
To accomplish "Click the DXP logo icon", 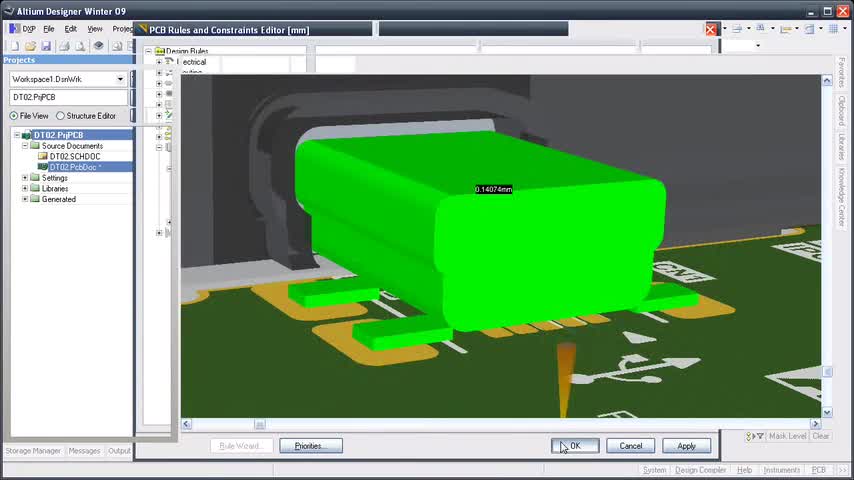I will 14,28.
